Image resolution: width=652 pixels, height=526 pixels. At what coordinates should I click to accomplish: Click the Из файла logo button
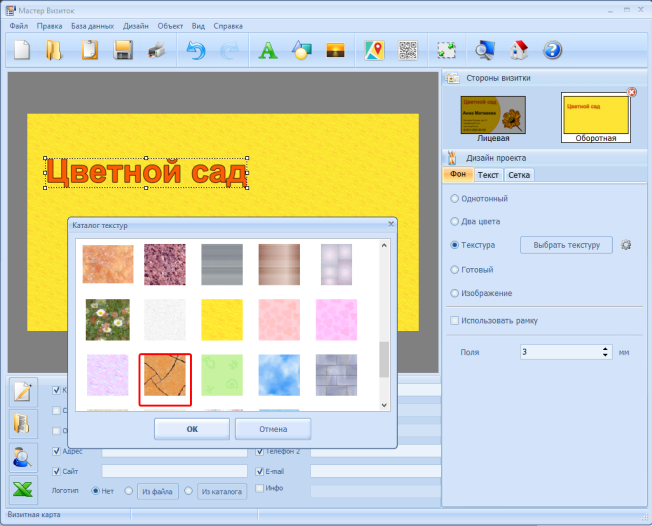[x=157, y=491]
